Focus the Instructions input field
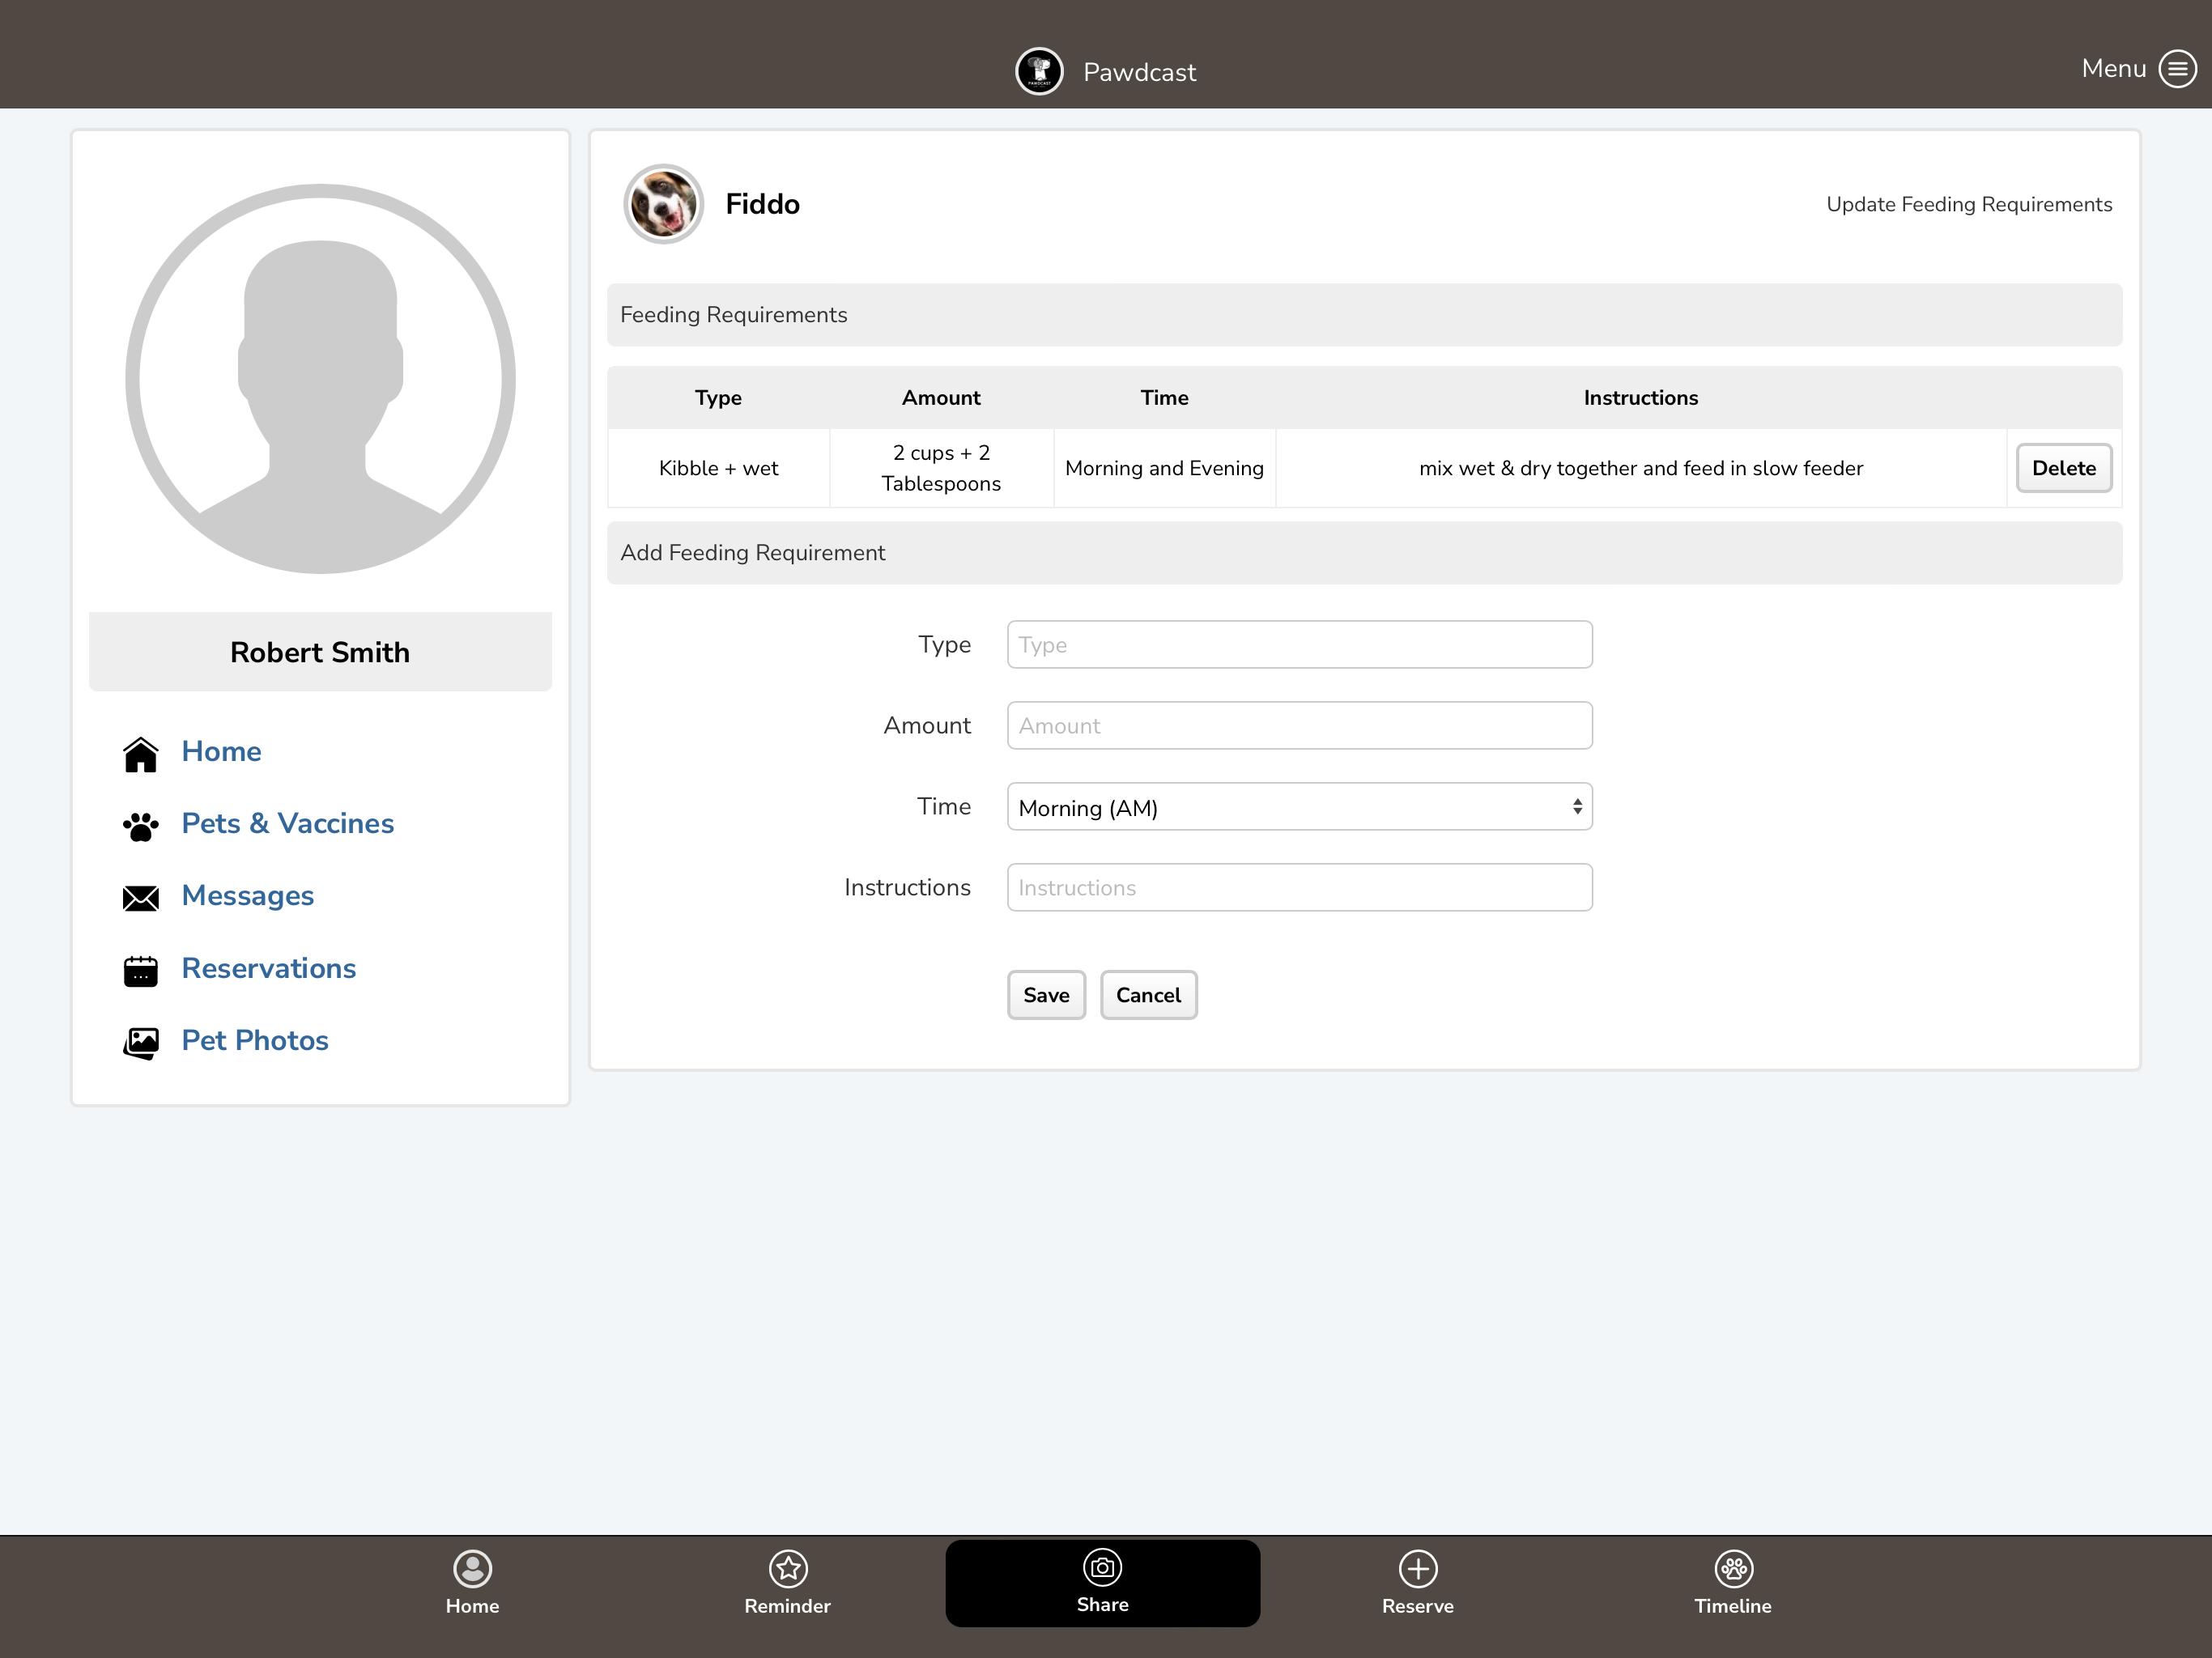This screenshot has height=1658, width=2212. tap(1299, 888)
